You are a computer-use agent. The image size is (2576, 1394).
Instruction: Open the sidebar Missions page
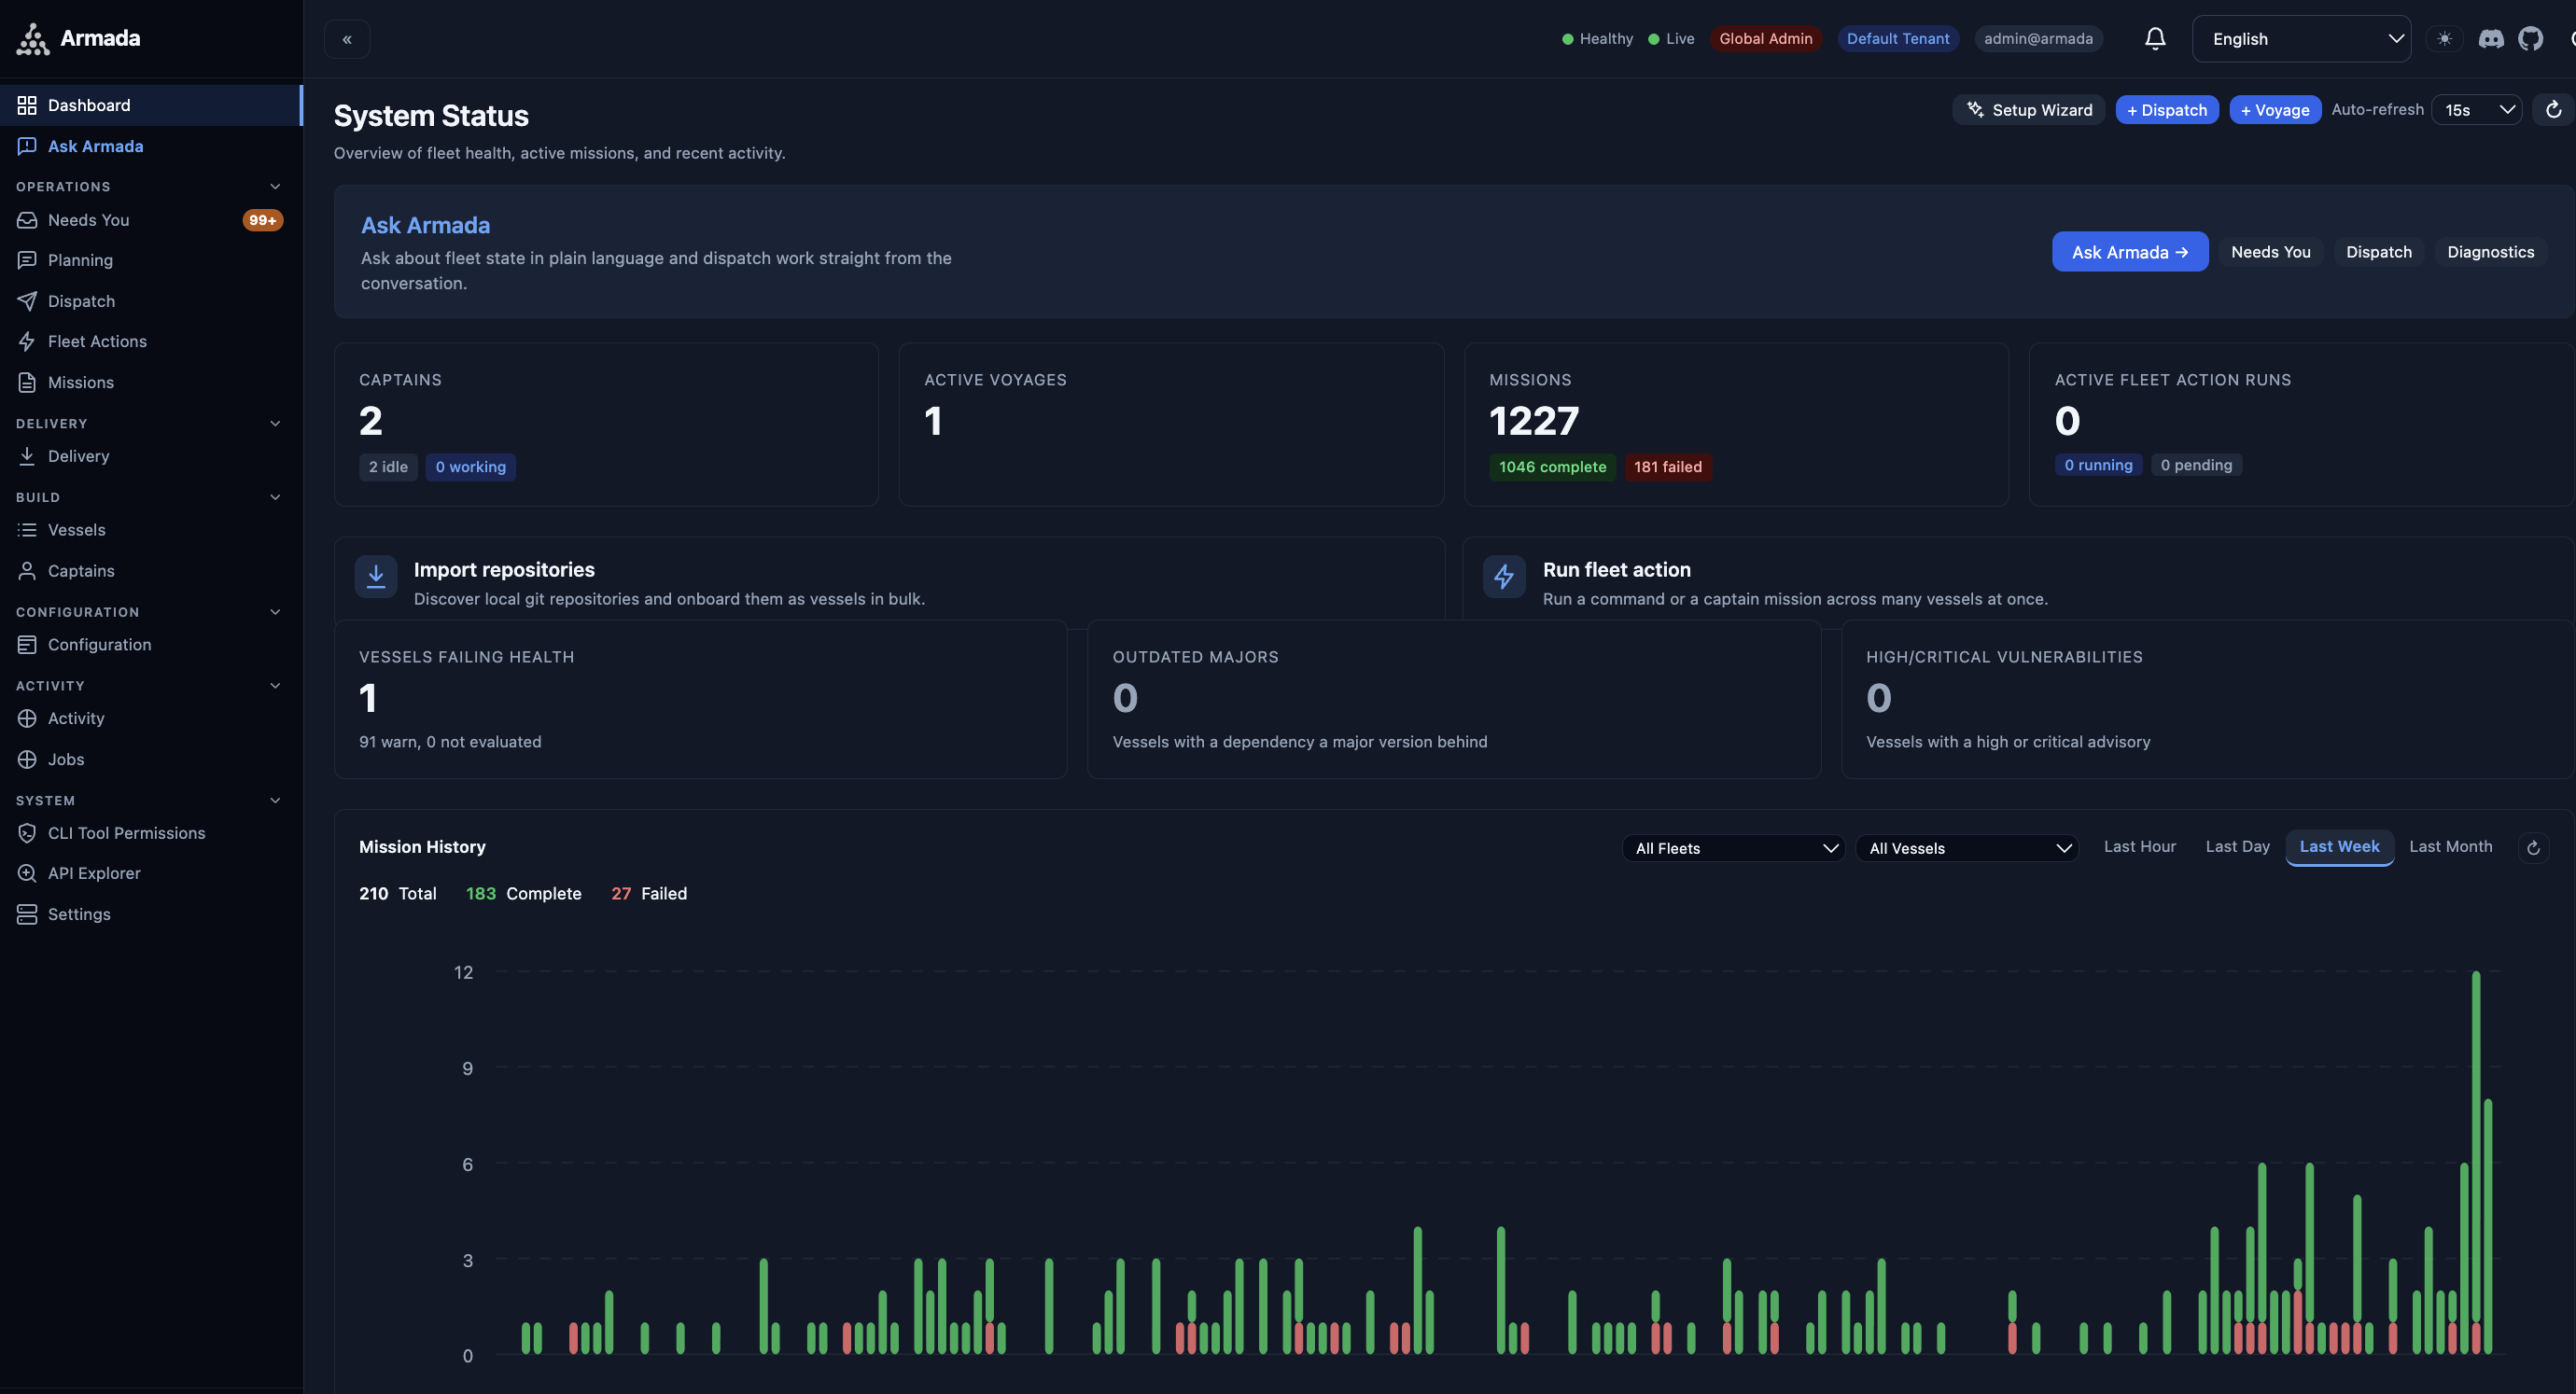[151, 383]
